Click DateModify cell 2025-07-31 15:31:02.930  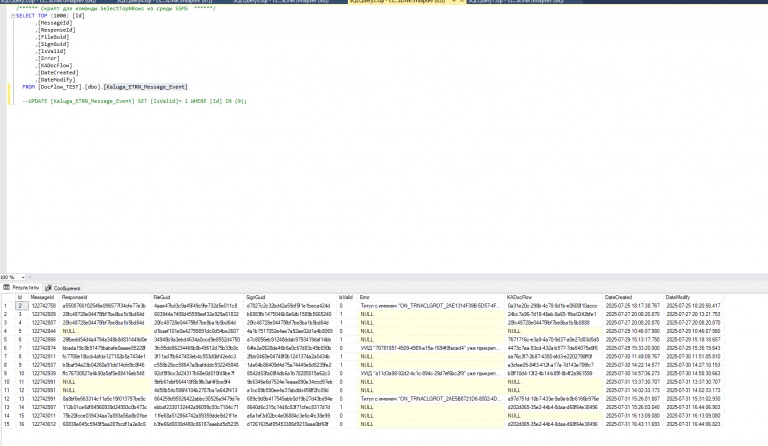tap(694, 399)
